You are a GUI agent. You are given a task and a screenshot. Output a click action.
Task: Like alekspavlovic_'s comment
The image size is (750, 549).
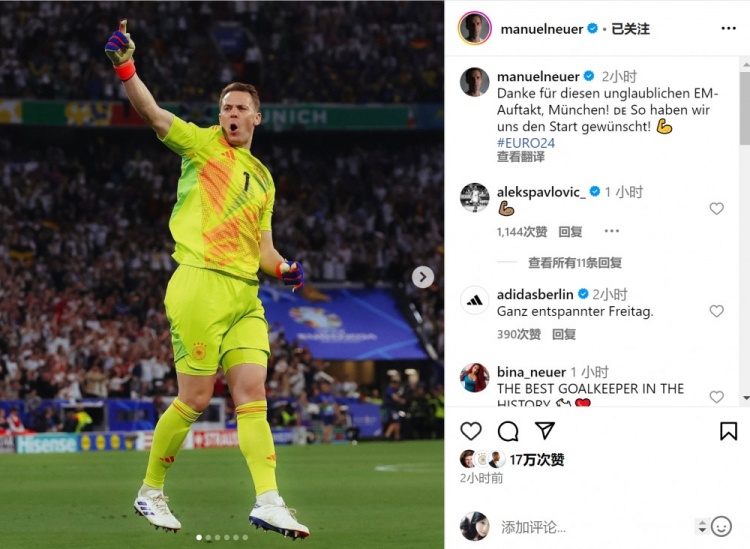click(x=716, y=209)
